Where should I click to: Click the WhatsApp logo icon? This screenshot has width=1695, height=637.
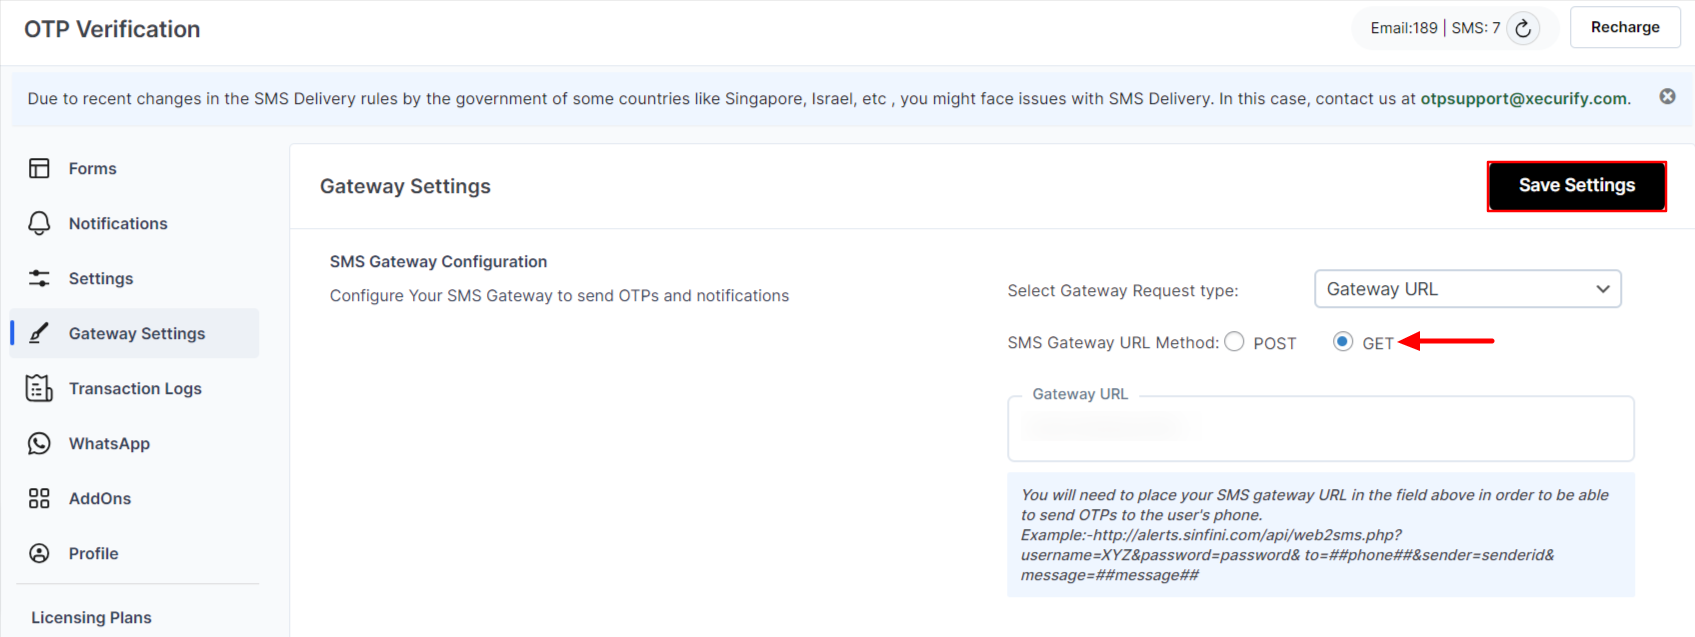tap(39, 443)
